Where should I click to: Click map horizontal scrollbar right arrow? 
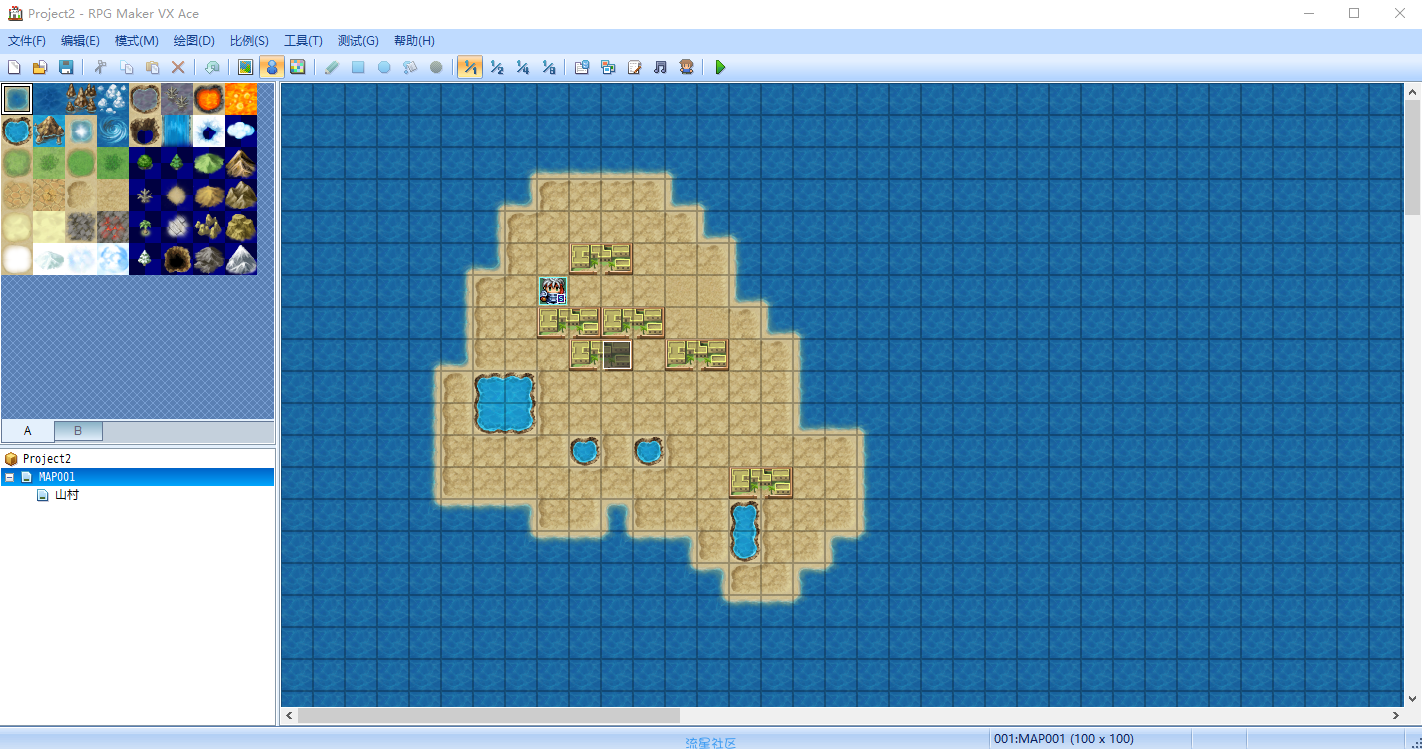(x=1396, y=716)
